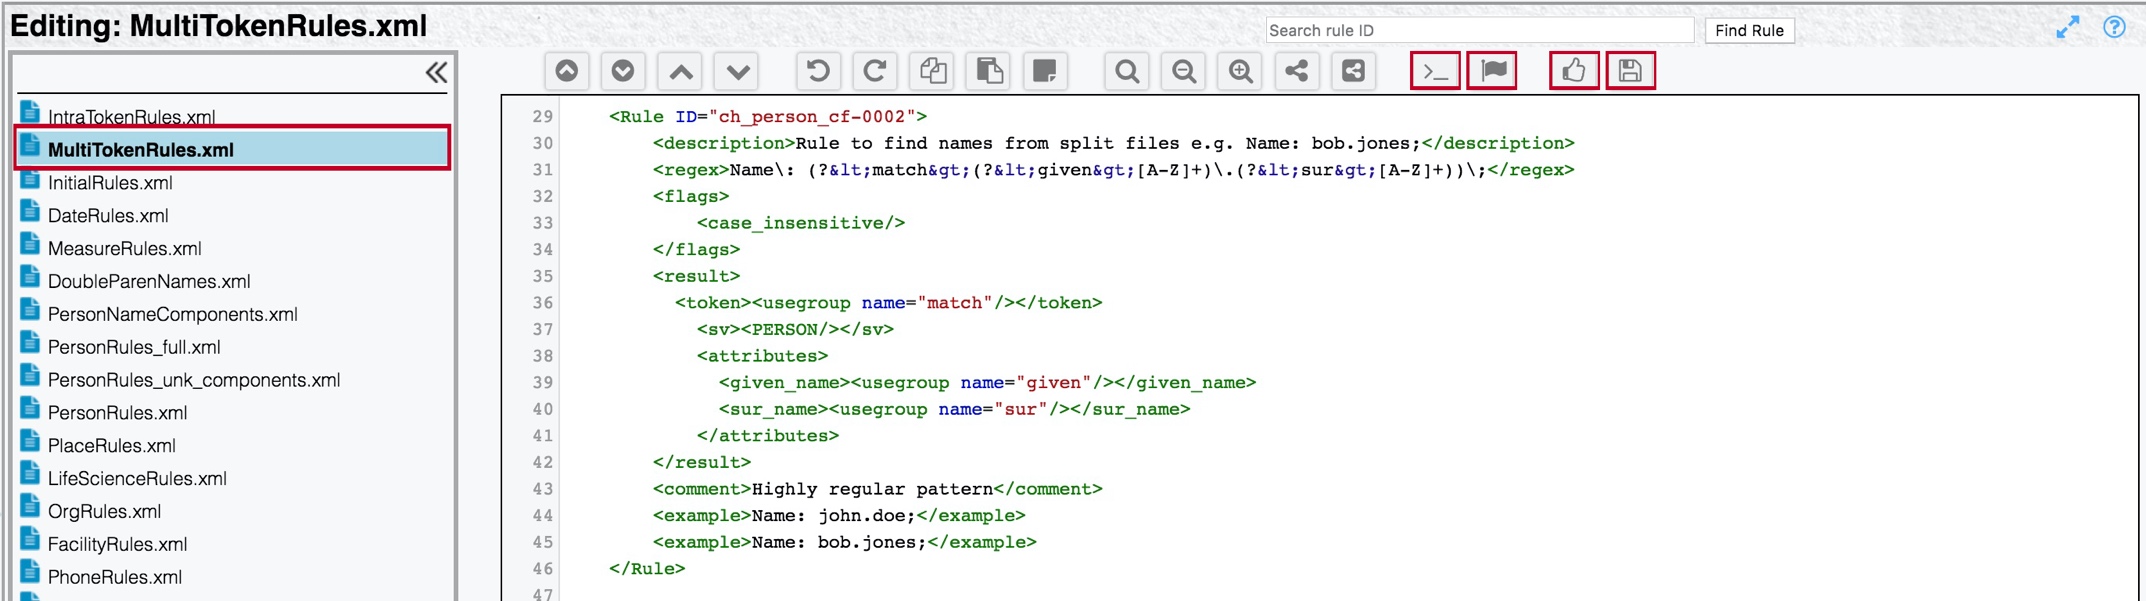This screenshot has height=601, width=2146.
Task: Open PersonRules_full.xml in file list
Action: point(134,347)
